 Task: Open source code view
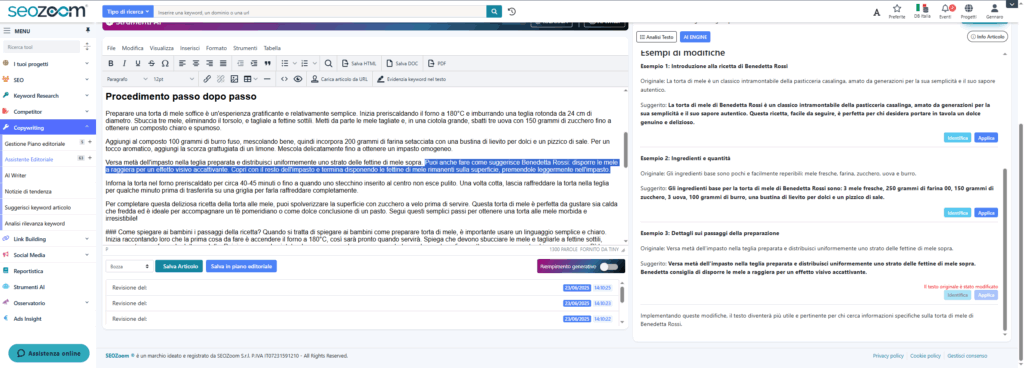tap(284, 79)
